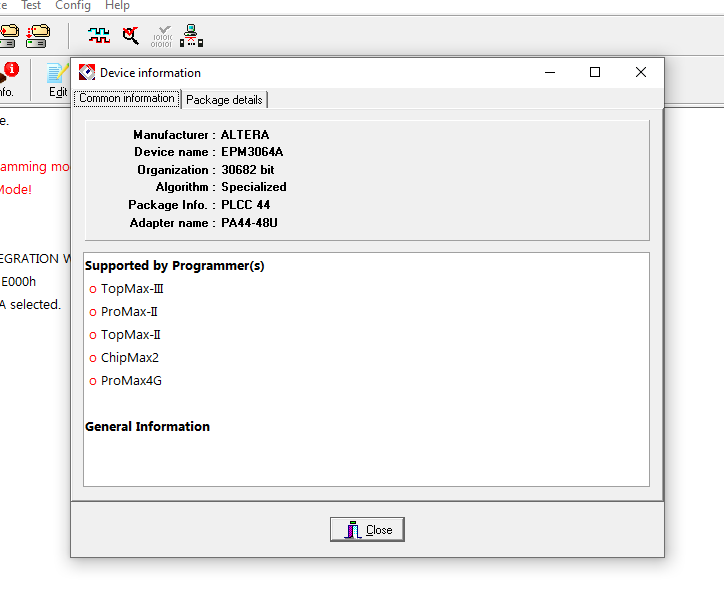Minimize the Device information window
Viewport: 724px width, 607px height.
tap(549, 72)
